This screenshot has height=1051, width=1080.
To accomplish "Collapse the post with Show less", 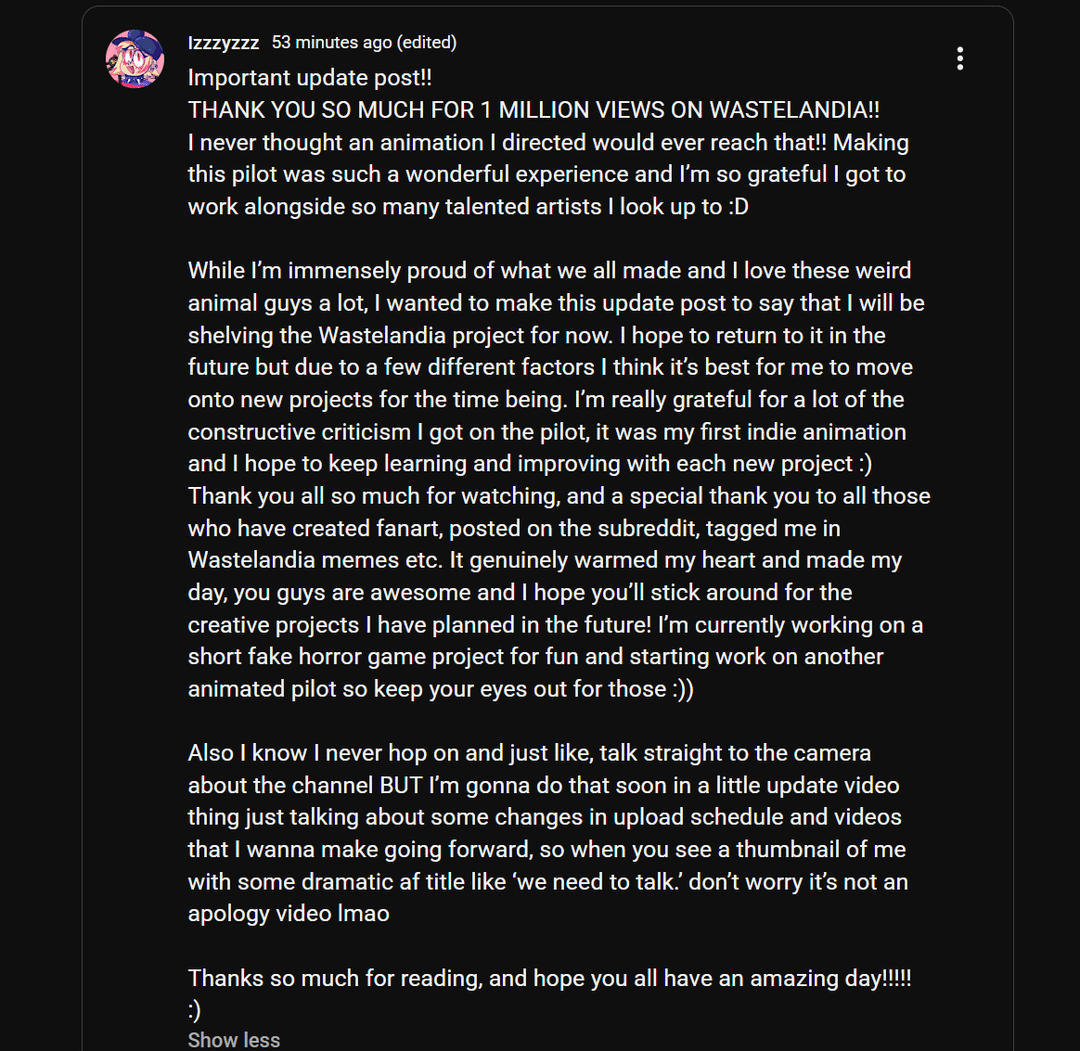I will point(233,1040).
